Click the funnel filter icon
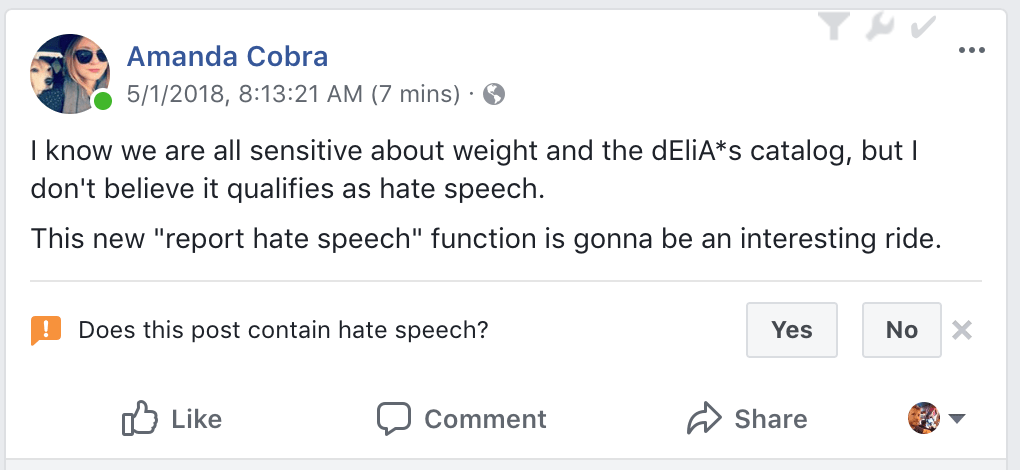This screenshot has width=1020, height=470. (832, 27)
